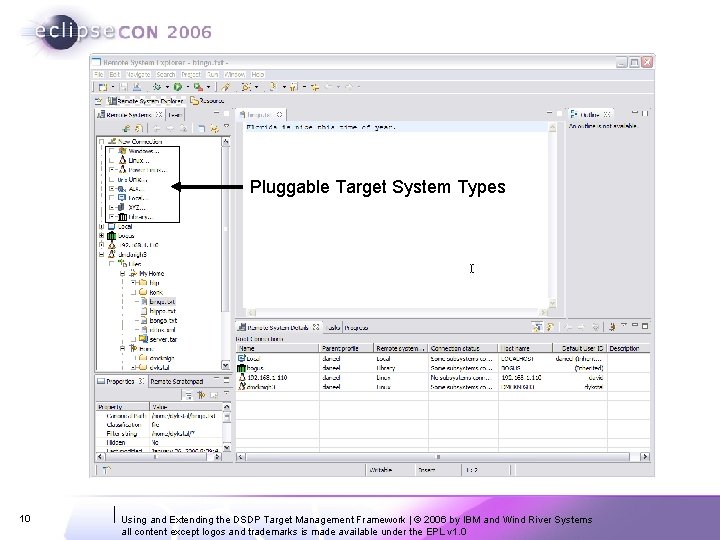Select Windows connection type entry
This screenshot has height=540, width=720.
(x=139, y=151)
